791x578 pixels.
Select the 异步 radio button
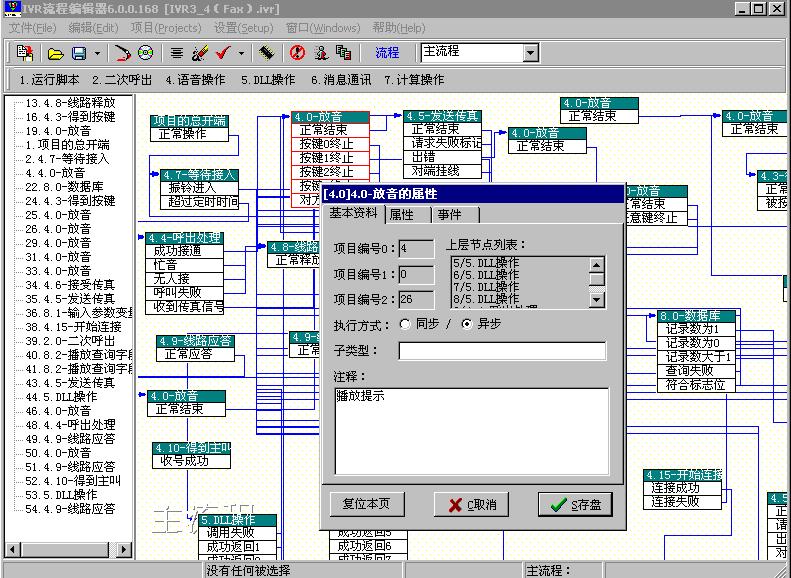[467, 324]
